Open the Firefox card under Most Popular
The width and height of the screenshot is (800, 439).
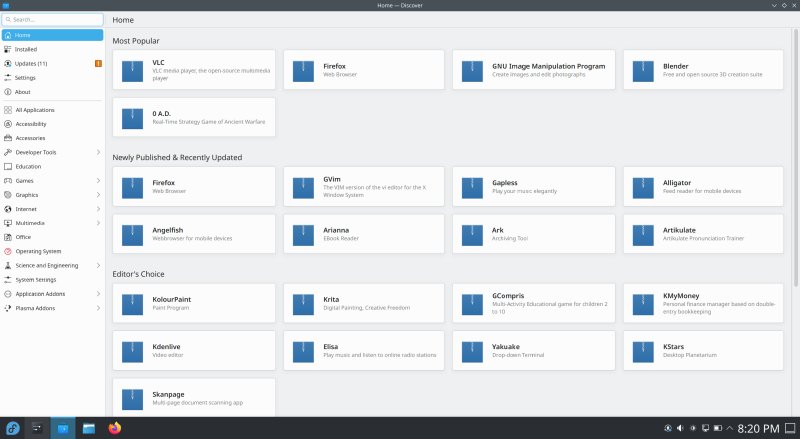364,70
